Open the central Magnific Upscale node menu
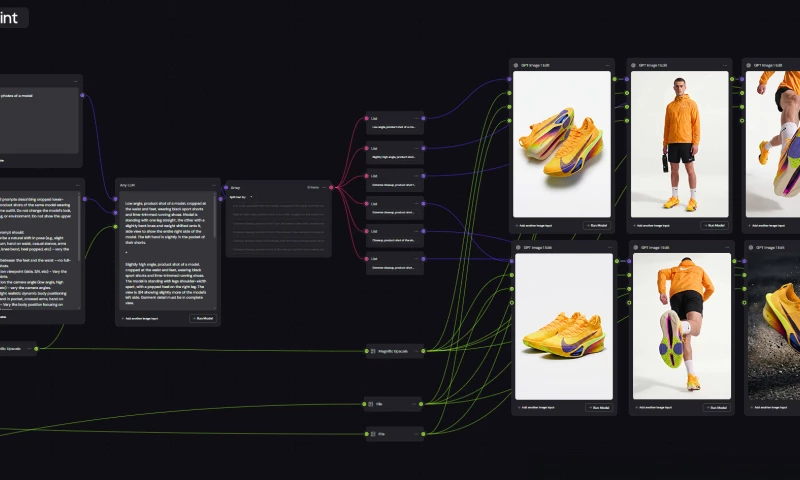This screenshot has width=800, height=480. [416, 351]
